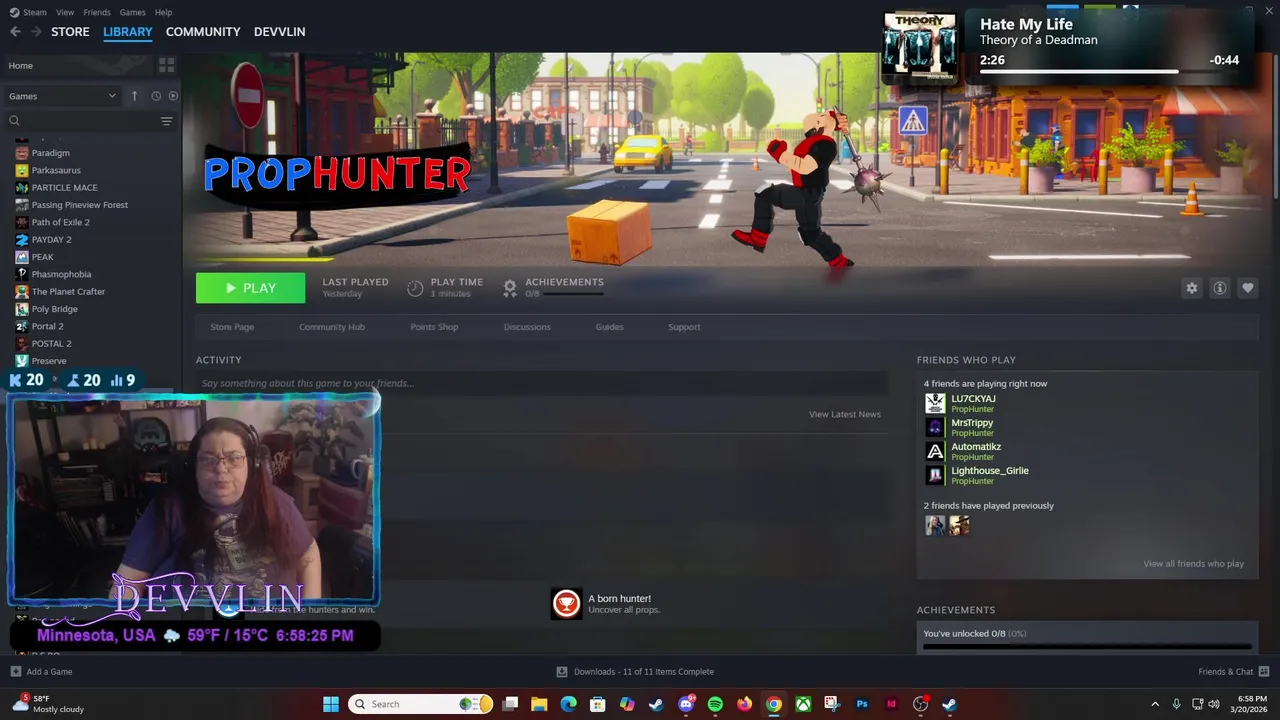Screen dimensions: 1280x720
Task: Select PAYDAY 2 in the list
Action: (52, 240)
